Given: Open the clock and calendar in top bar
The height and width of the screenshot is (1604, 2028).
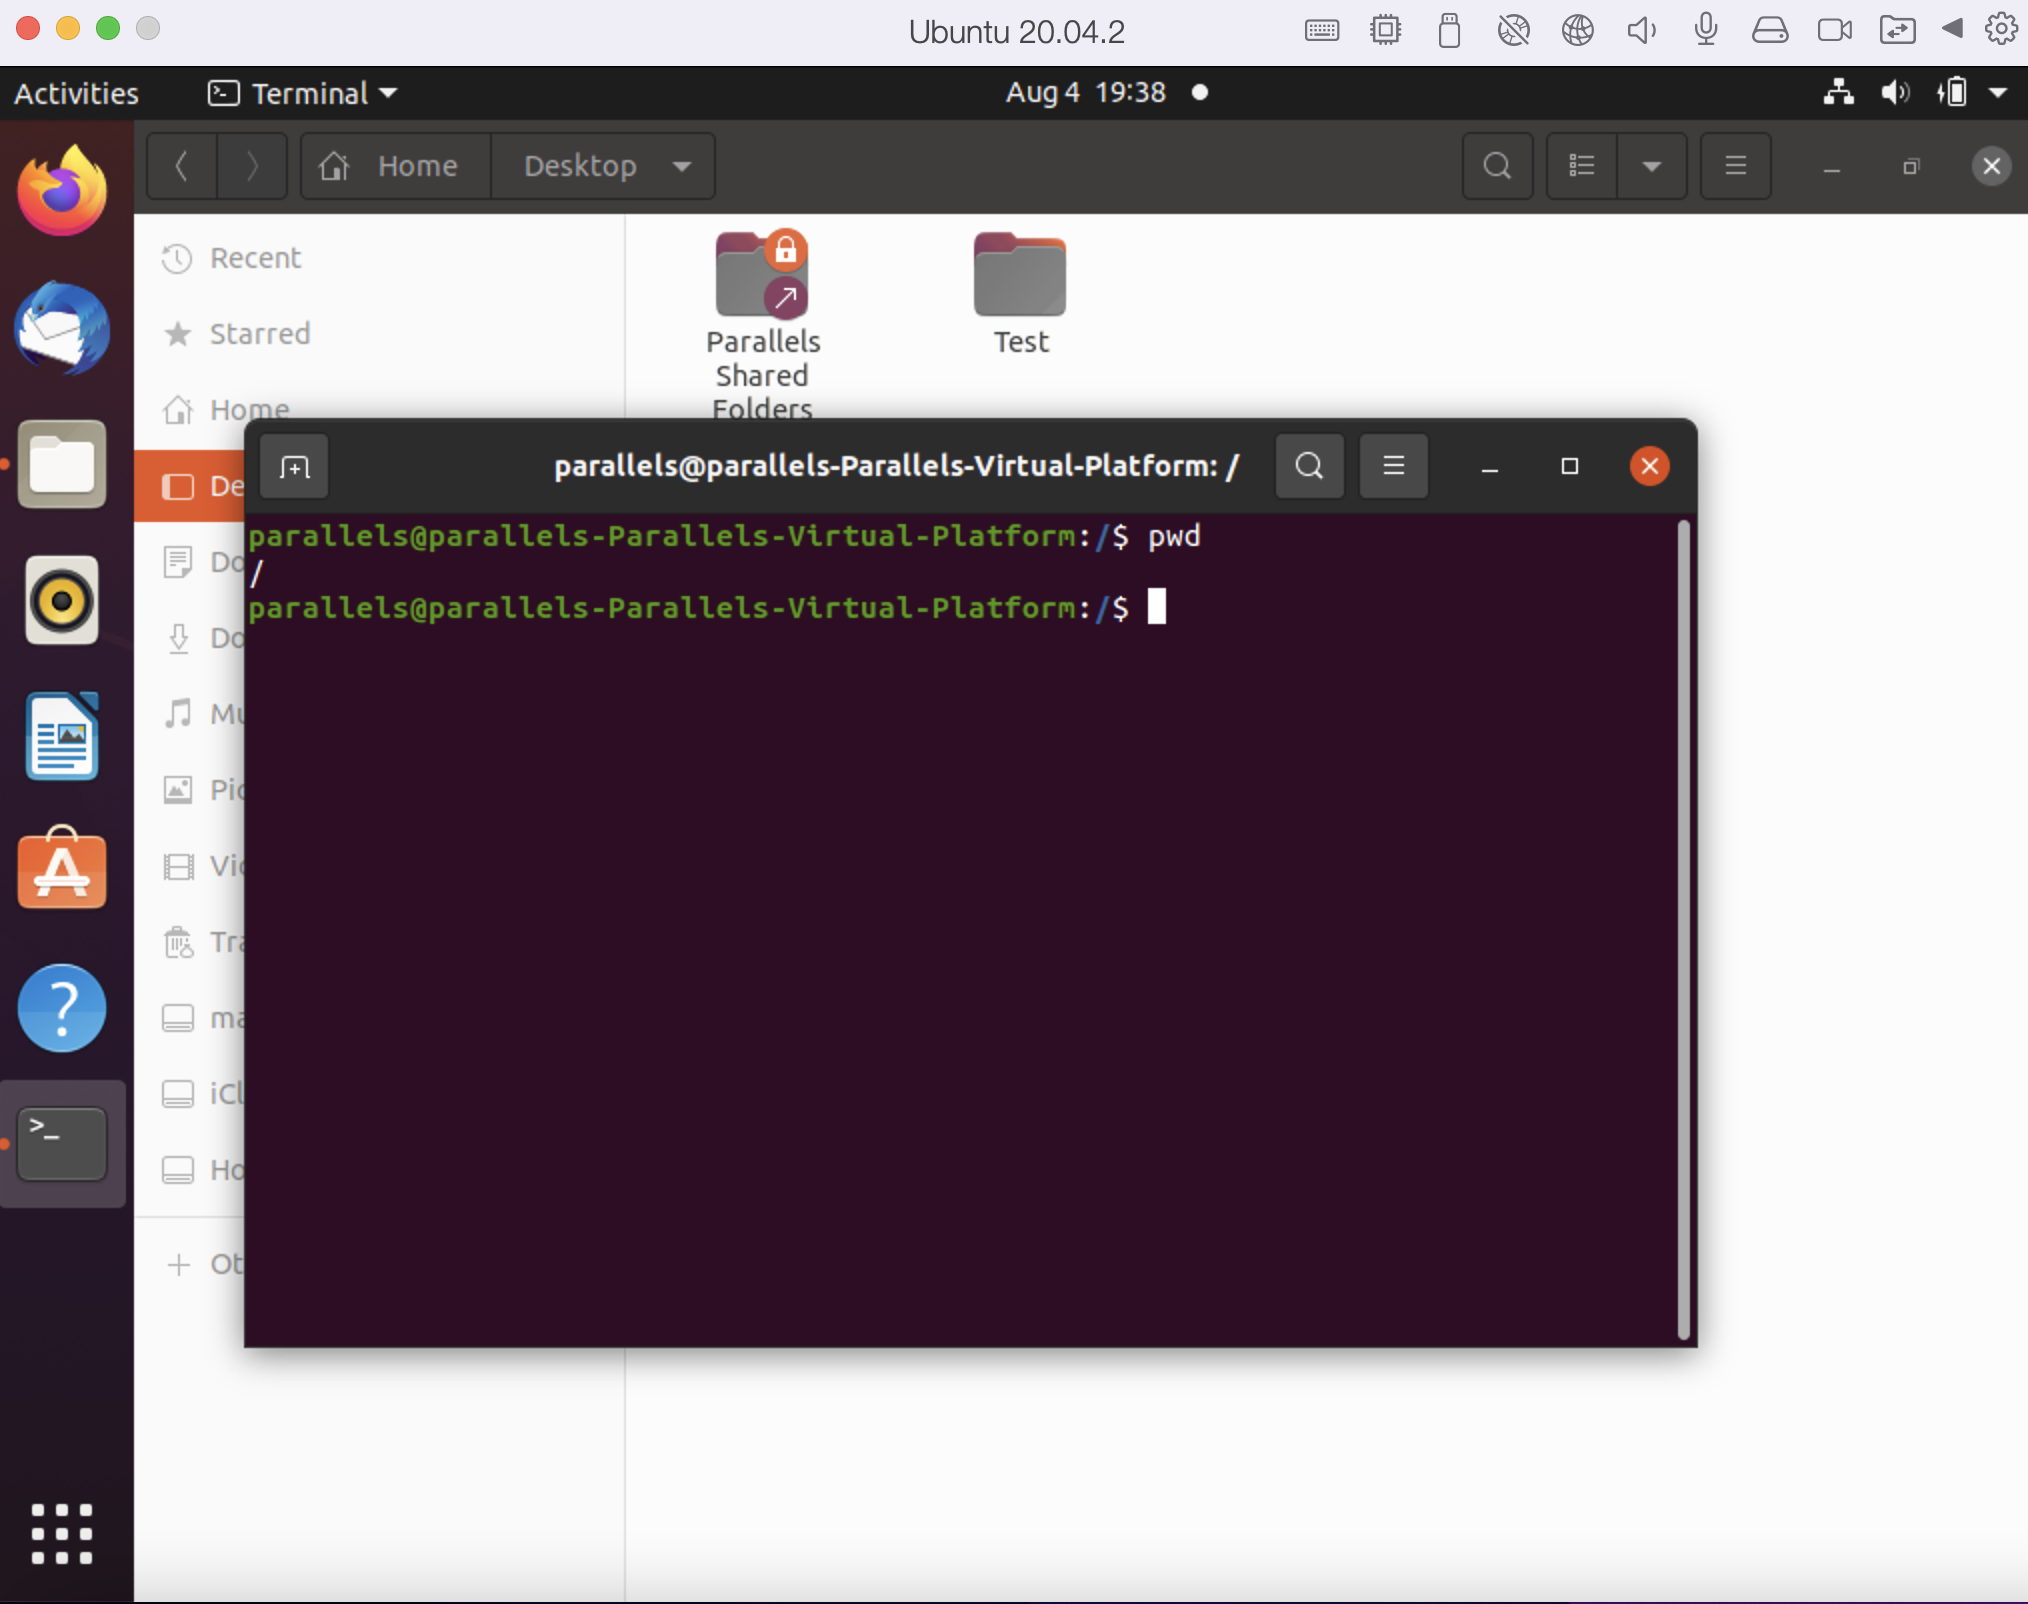Looking at the screenshot, I should point(1086,93).
